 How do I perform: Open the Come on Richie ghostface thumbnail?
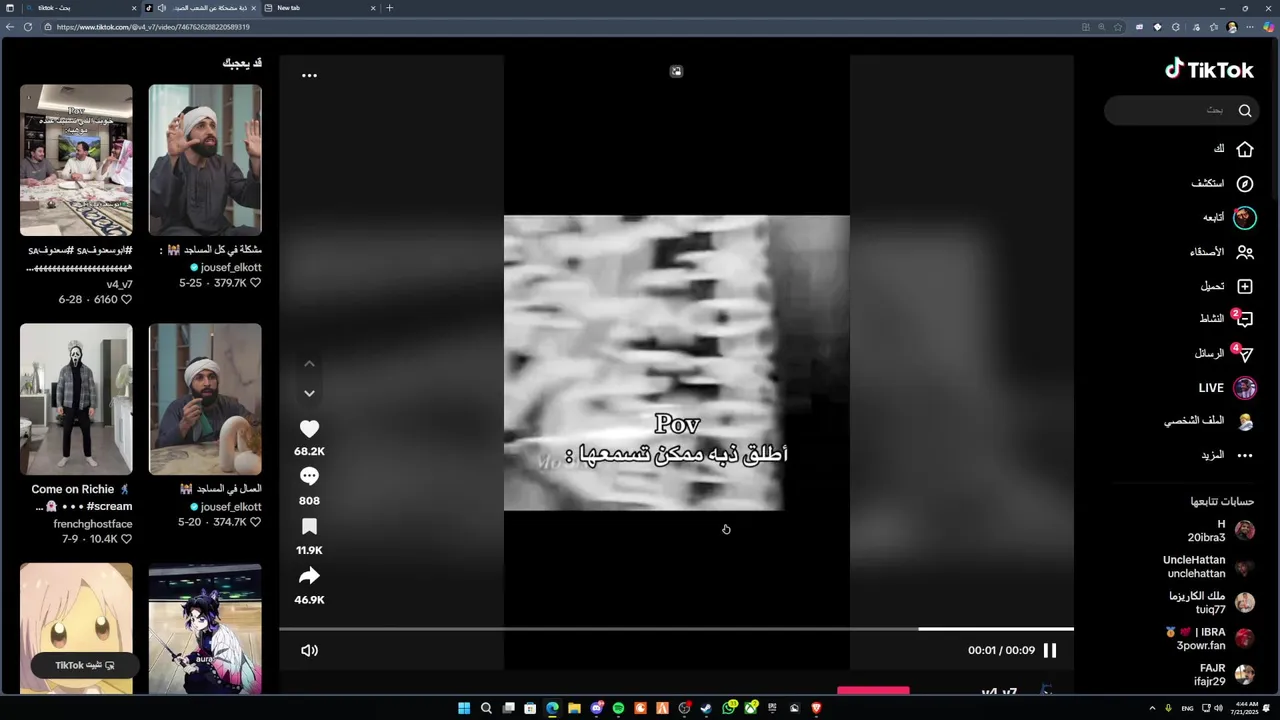(x=76, y=399)
